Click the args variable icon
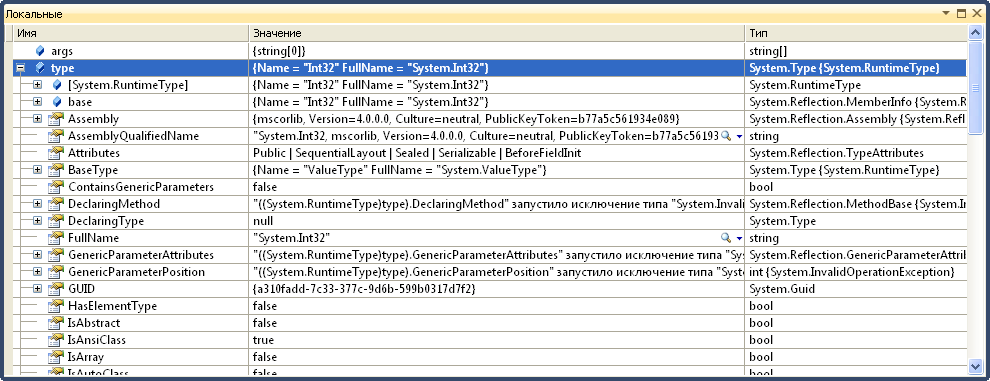 tap(40, 51)
